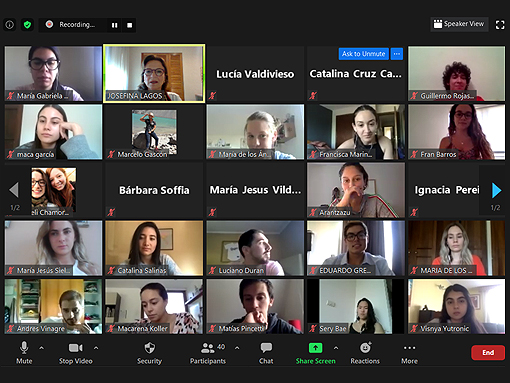Select Francisca Marin video tile
This screenshot has height=383, width=510.
356,132
